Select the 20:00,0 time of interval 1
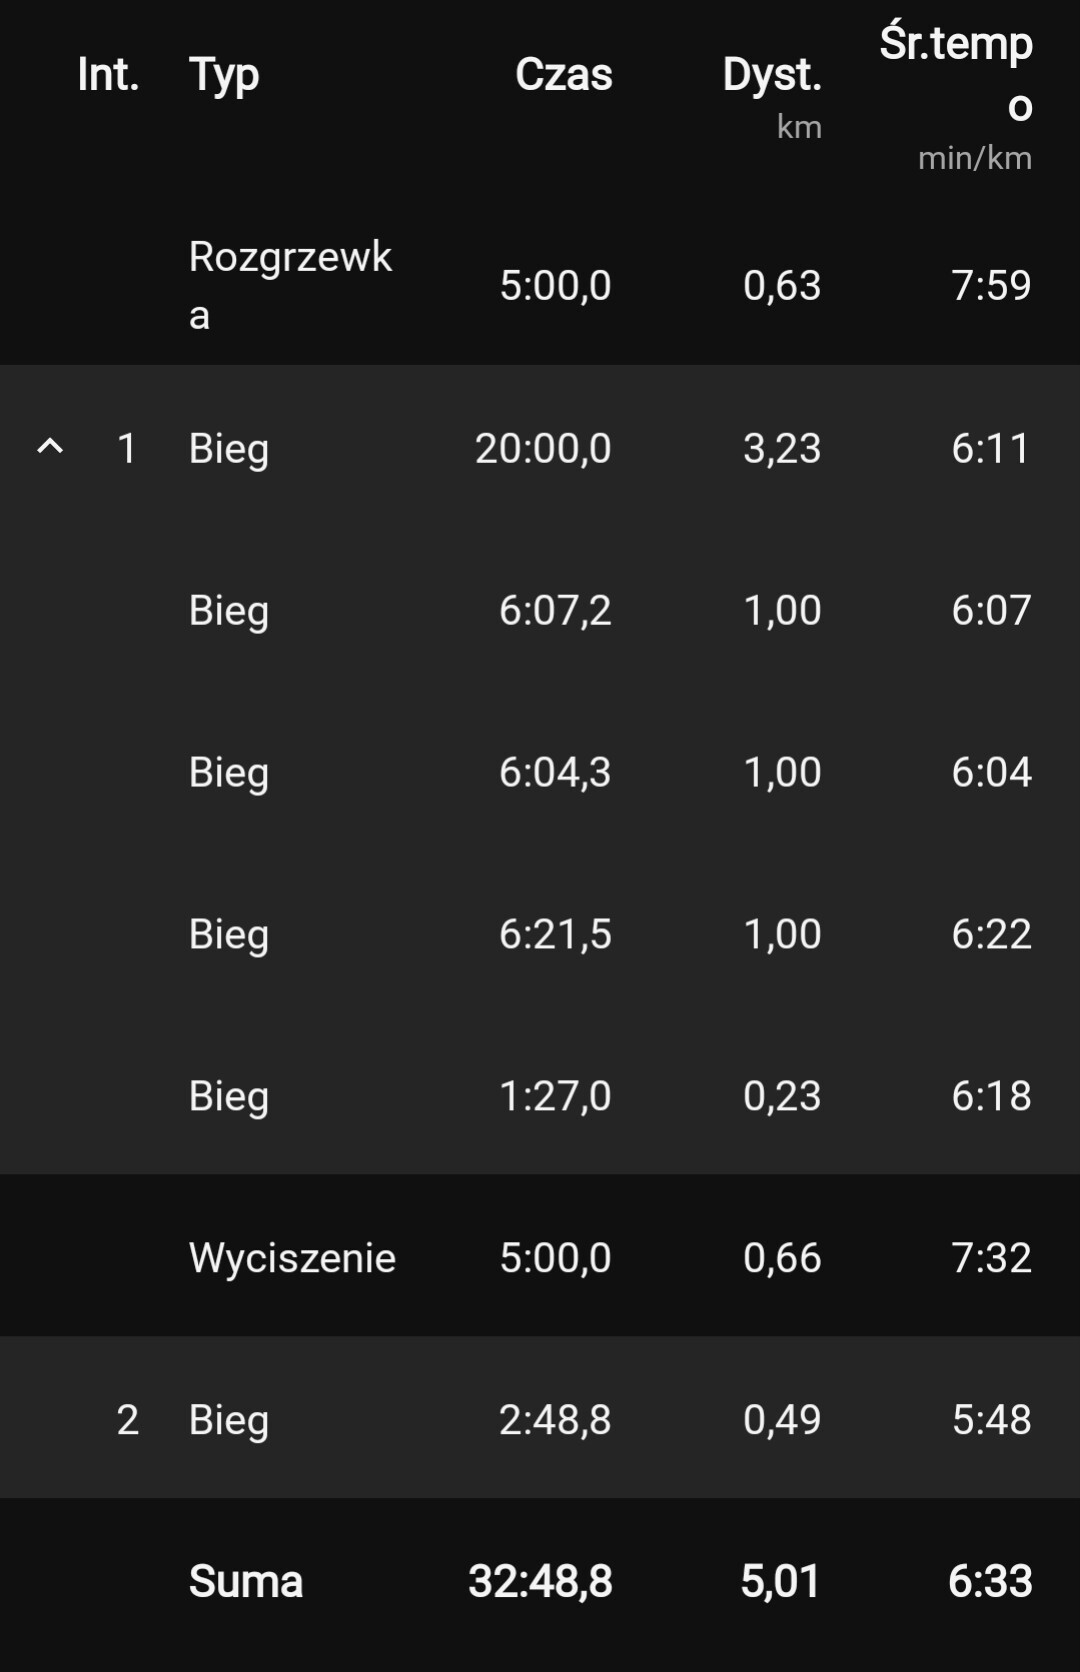The height and width of the screenshot is (1672, 1080). point(543,448)
